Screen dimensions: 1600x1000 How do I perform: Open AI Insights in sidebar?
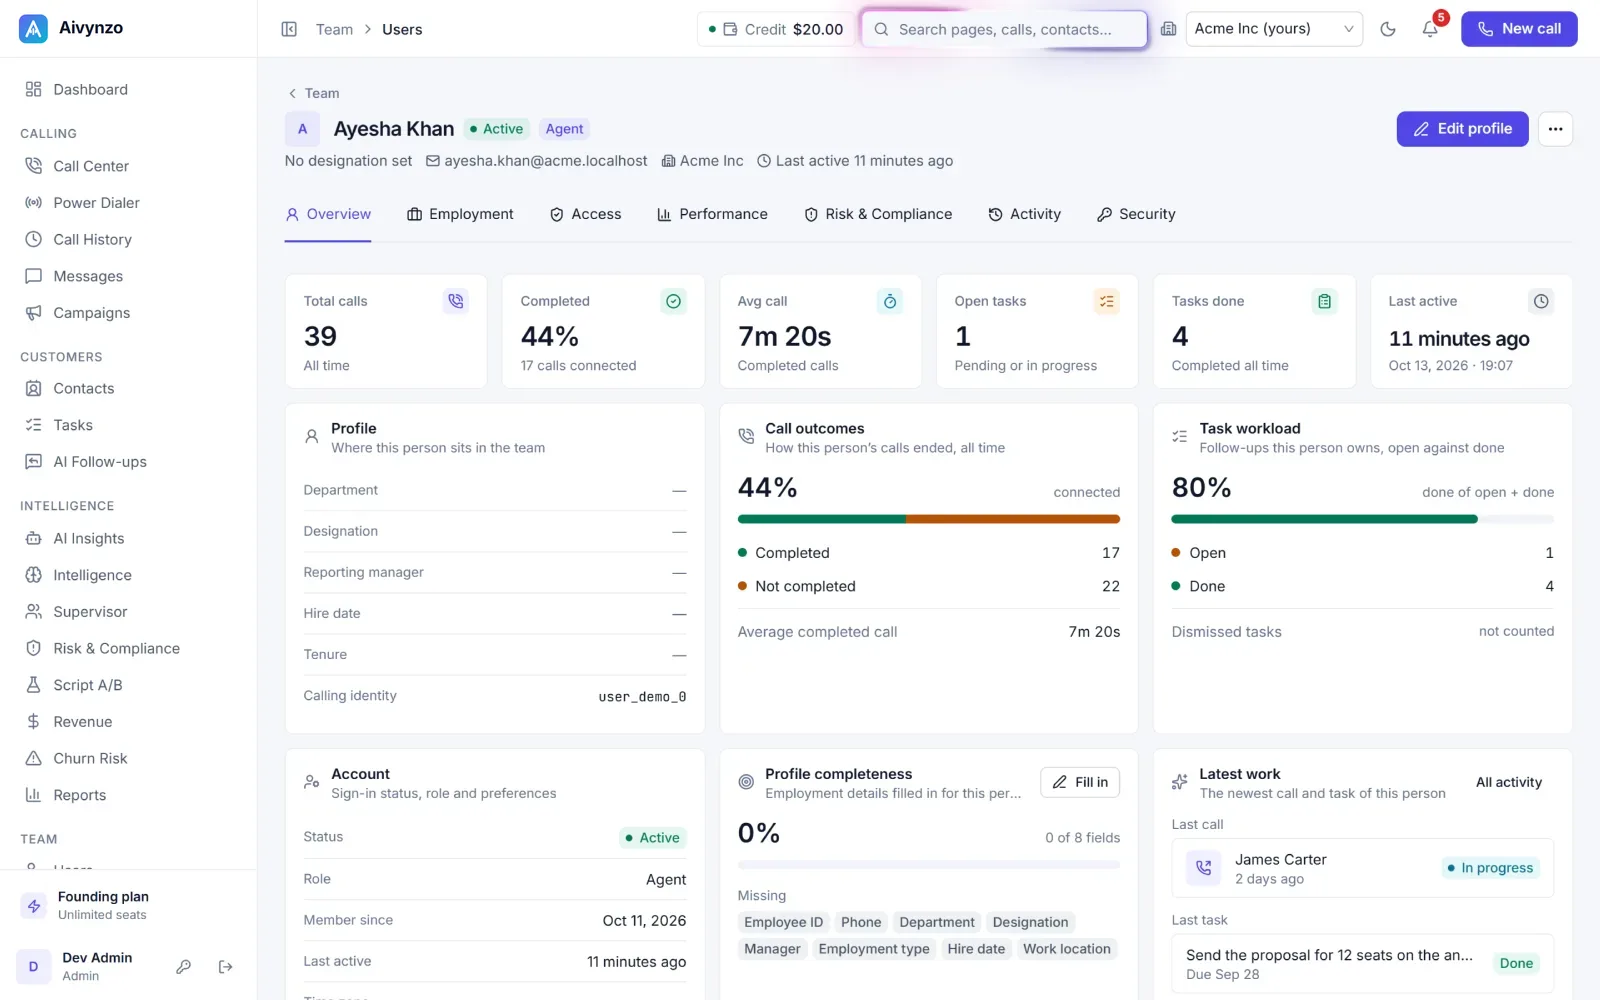click(128, 538)
